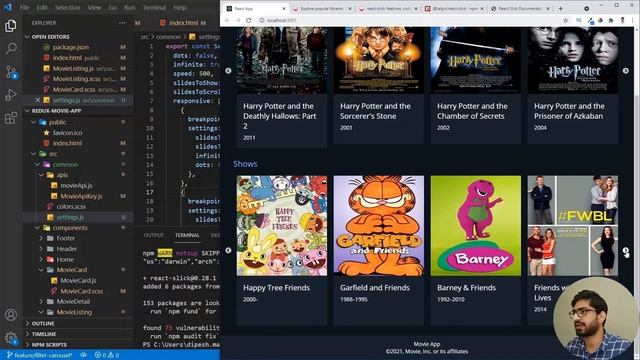This screenshot has width=640, height=360.
Task: Open the Manage gear icon
Action: point(11,338)
